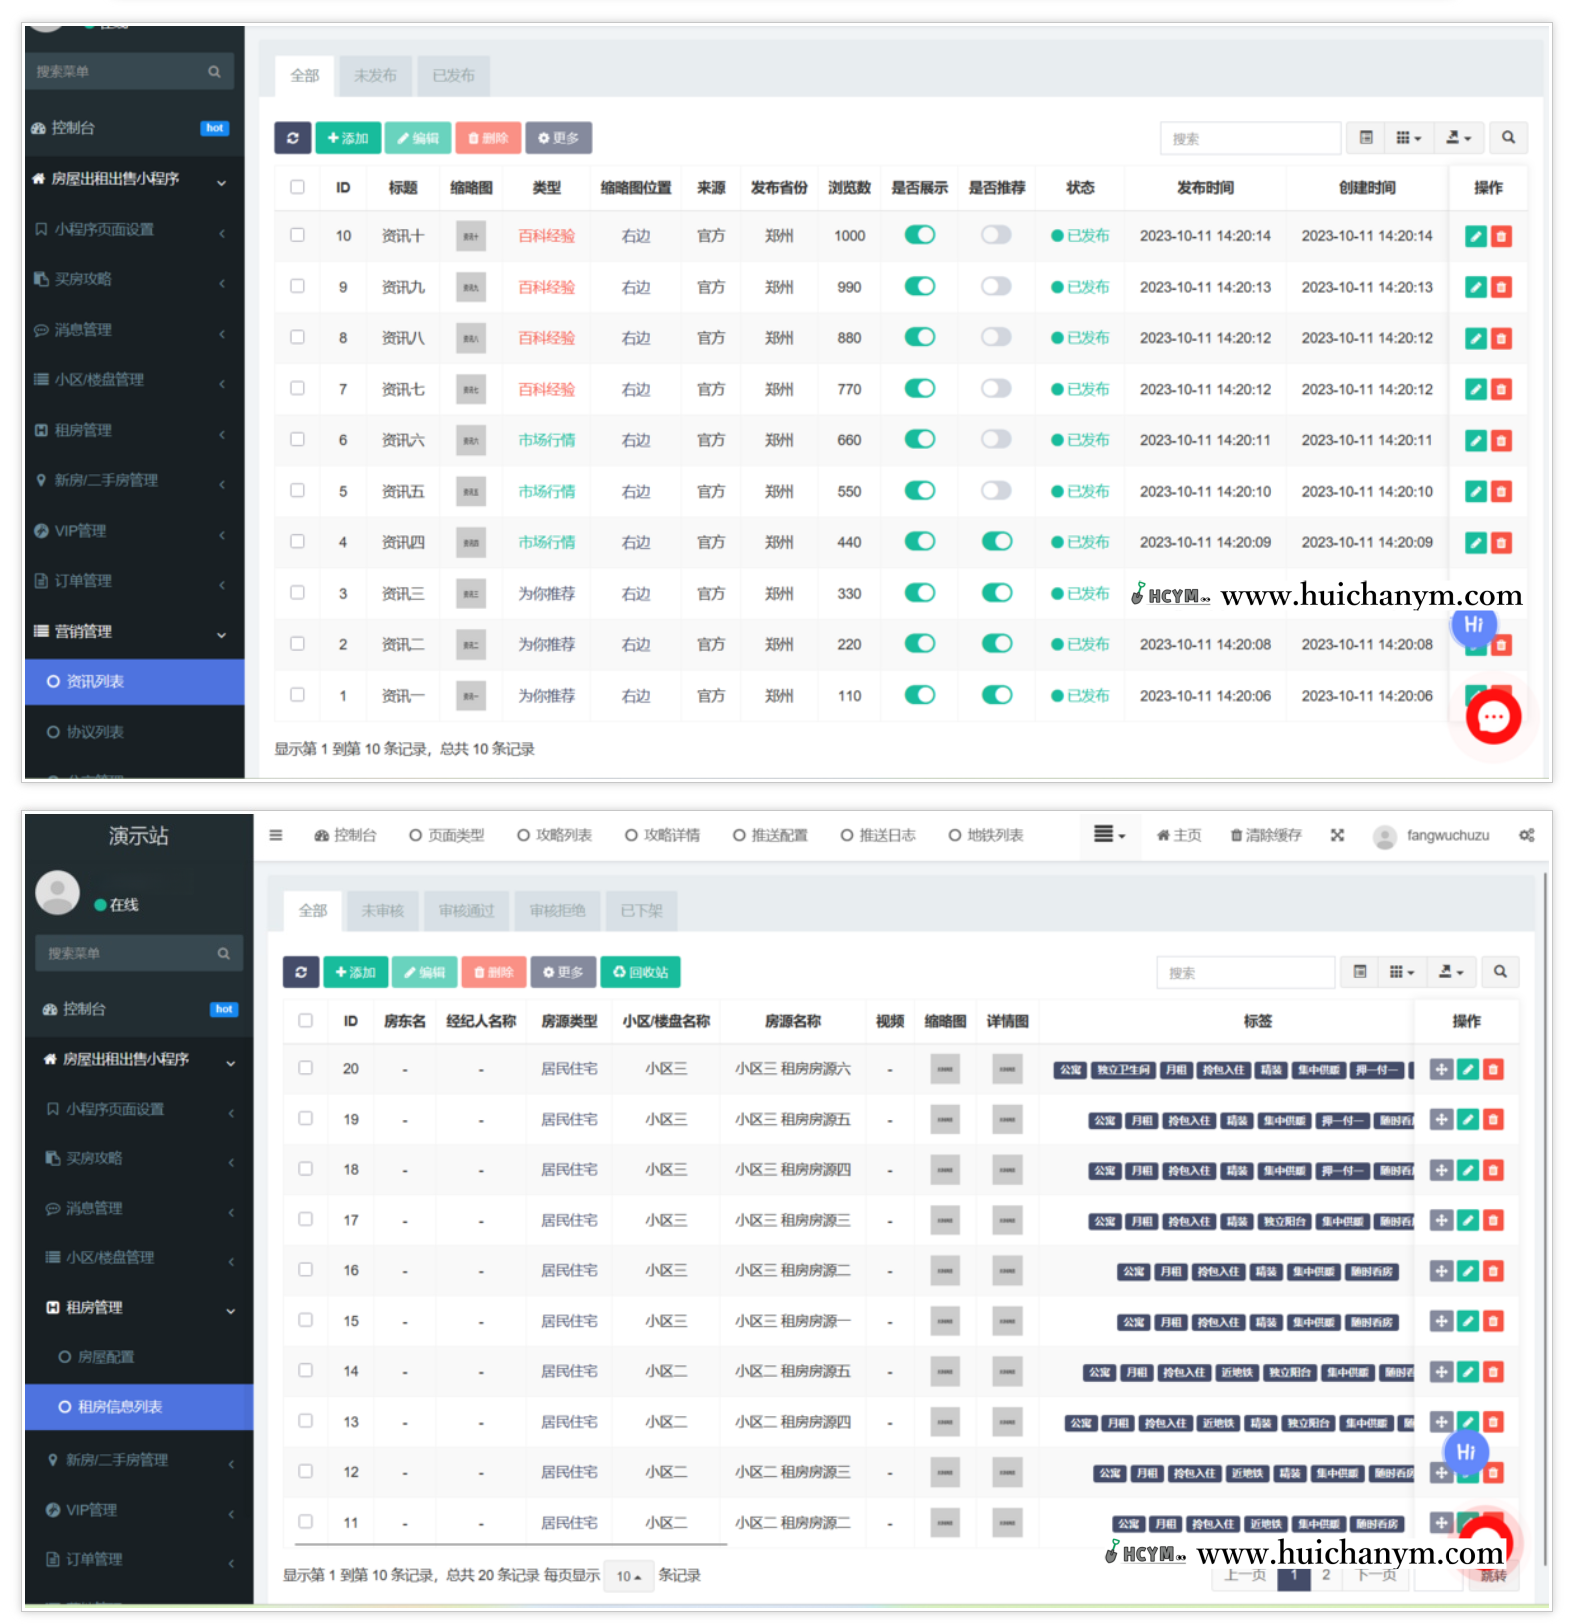Screen dimensions: 1571x1624
Task: Switch to the 未发布 tab
Action: [x=375, y=76]
